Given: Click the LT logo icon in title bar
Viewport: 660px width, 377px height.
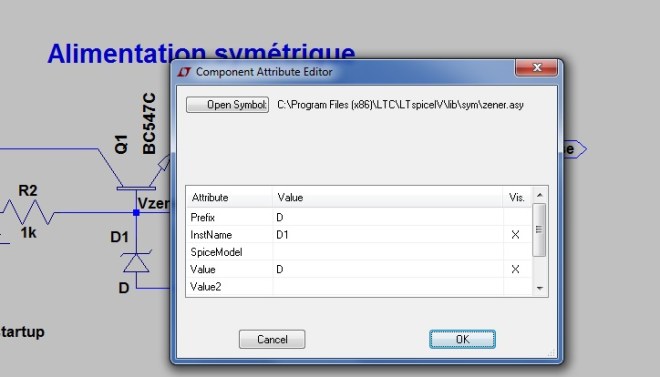Looking at the screenshot, I should tap(184, 72).
